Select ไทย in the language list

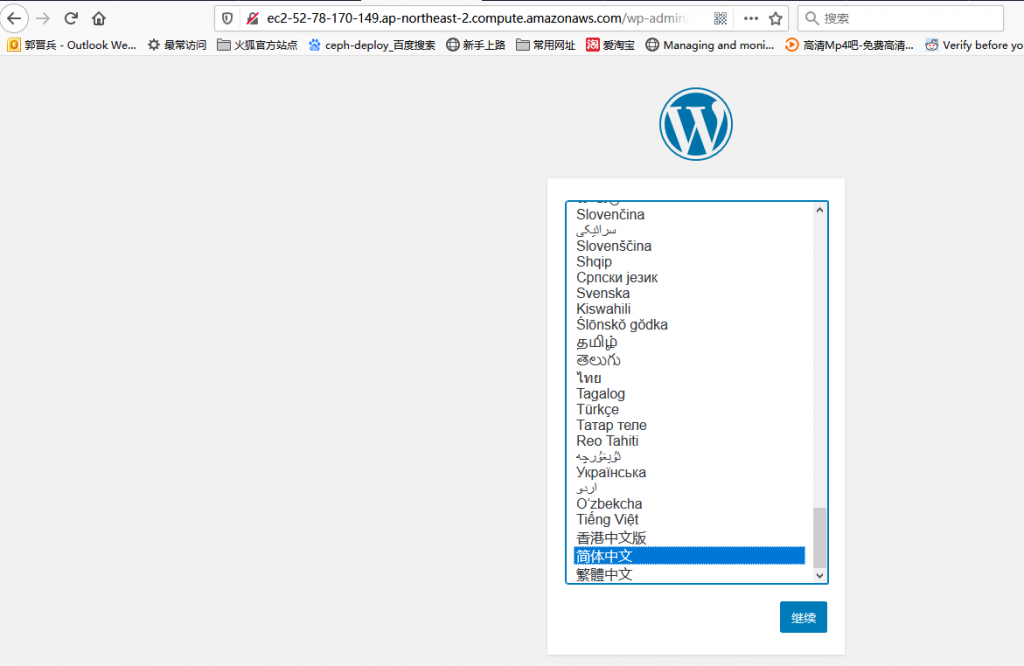coord(690,377)
